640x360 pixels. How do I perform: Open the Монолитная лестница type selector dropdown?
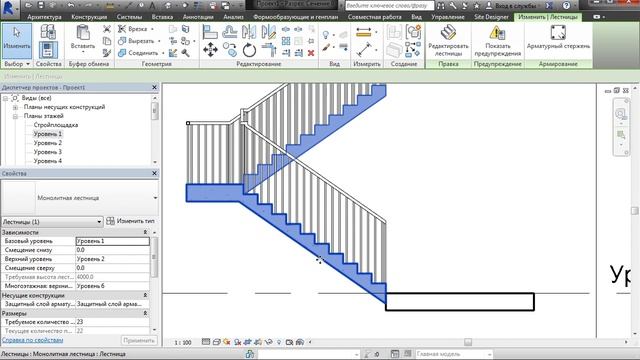pos(155,198)
